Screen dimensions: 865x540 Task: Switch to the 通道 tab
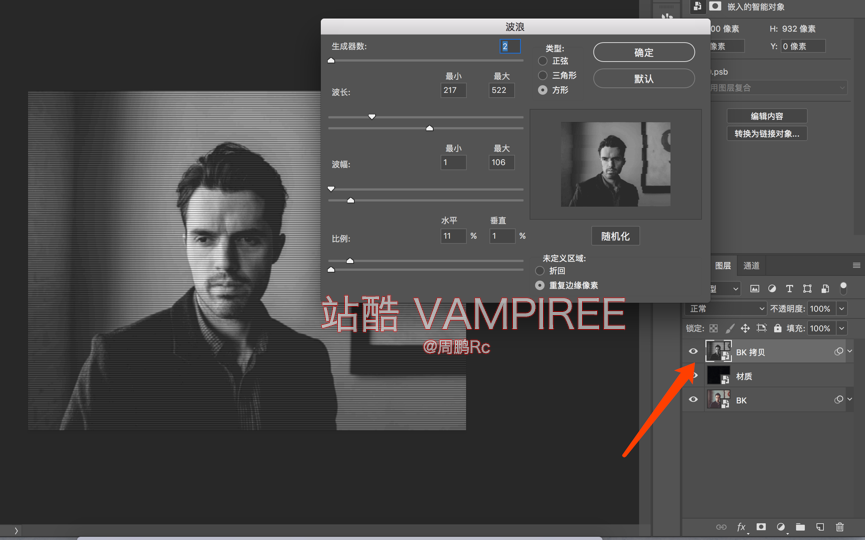[x=751, y=265]
